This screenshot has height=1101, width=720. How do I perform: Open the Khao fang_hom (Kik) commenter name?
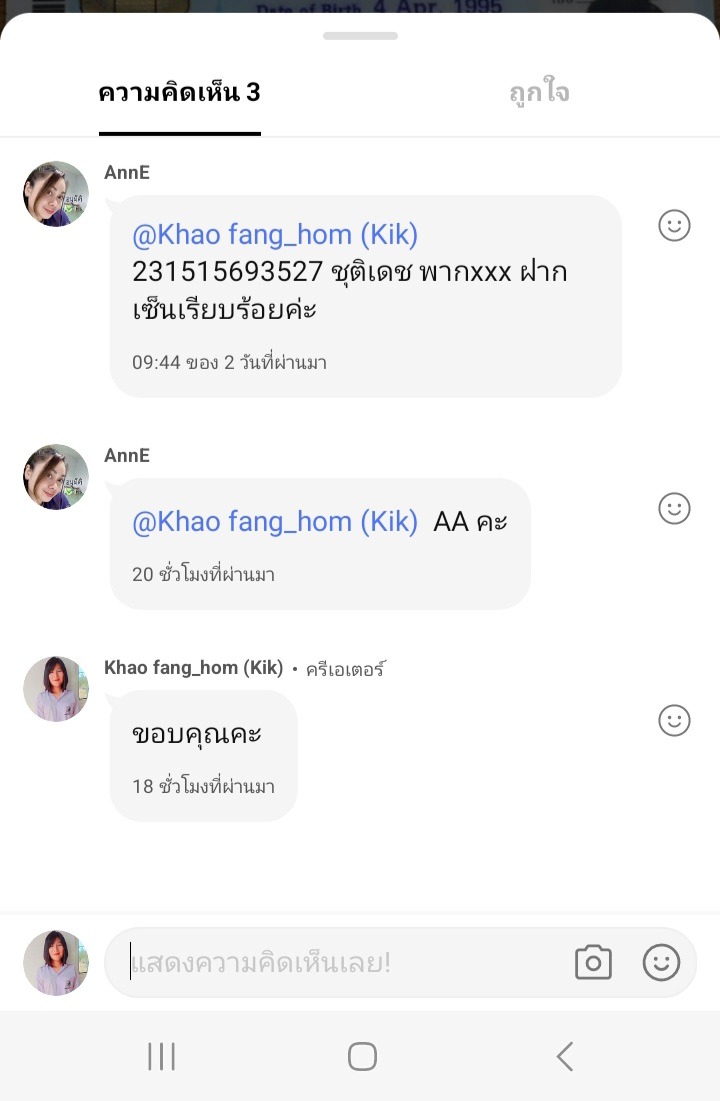(194, 668)
